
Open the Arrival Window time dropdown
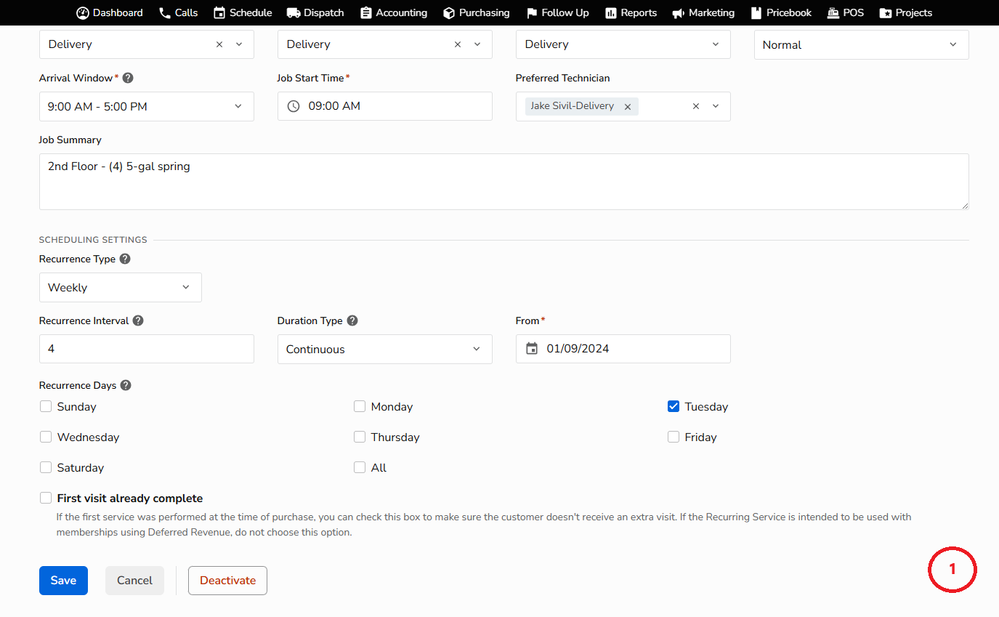146,106
